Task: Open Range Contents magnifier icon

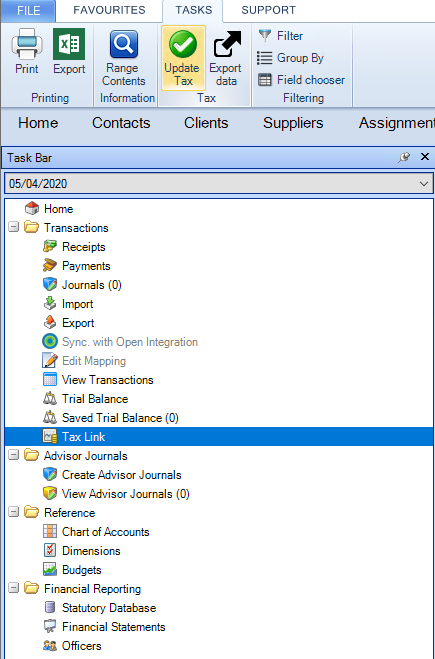Action: 124,44
